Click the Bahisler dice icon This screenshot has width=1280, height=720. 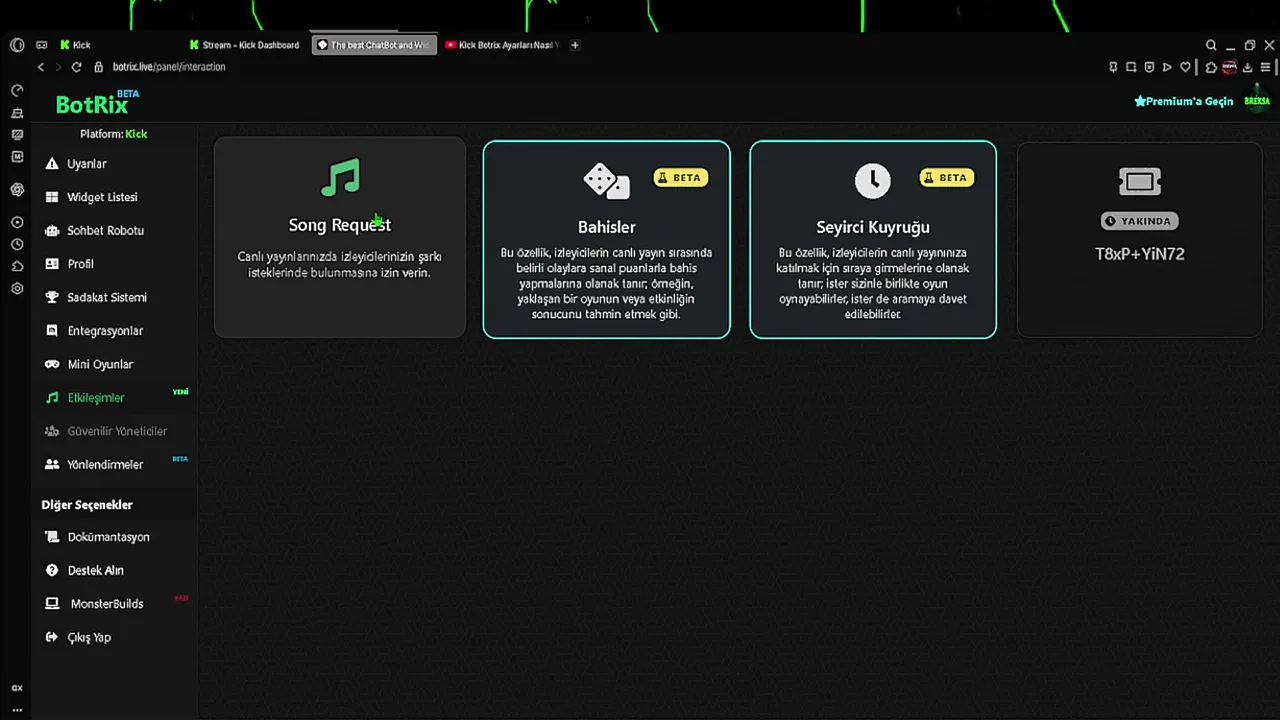click(606, 181)
